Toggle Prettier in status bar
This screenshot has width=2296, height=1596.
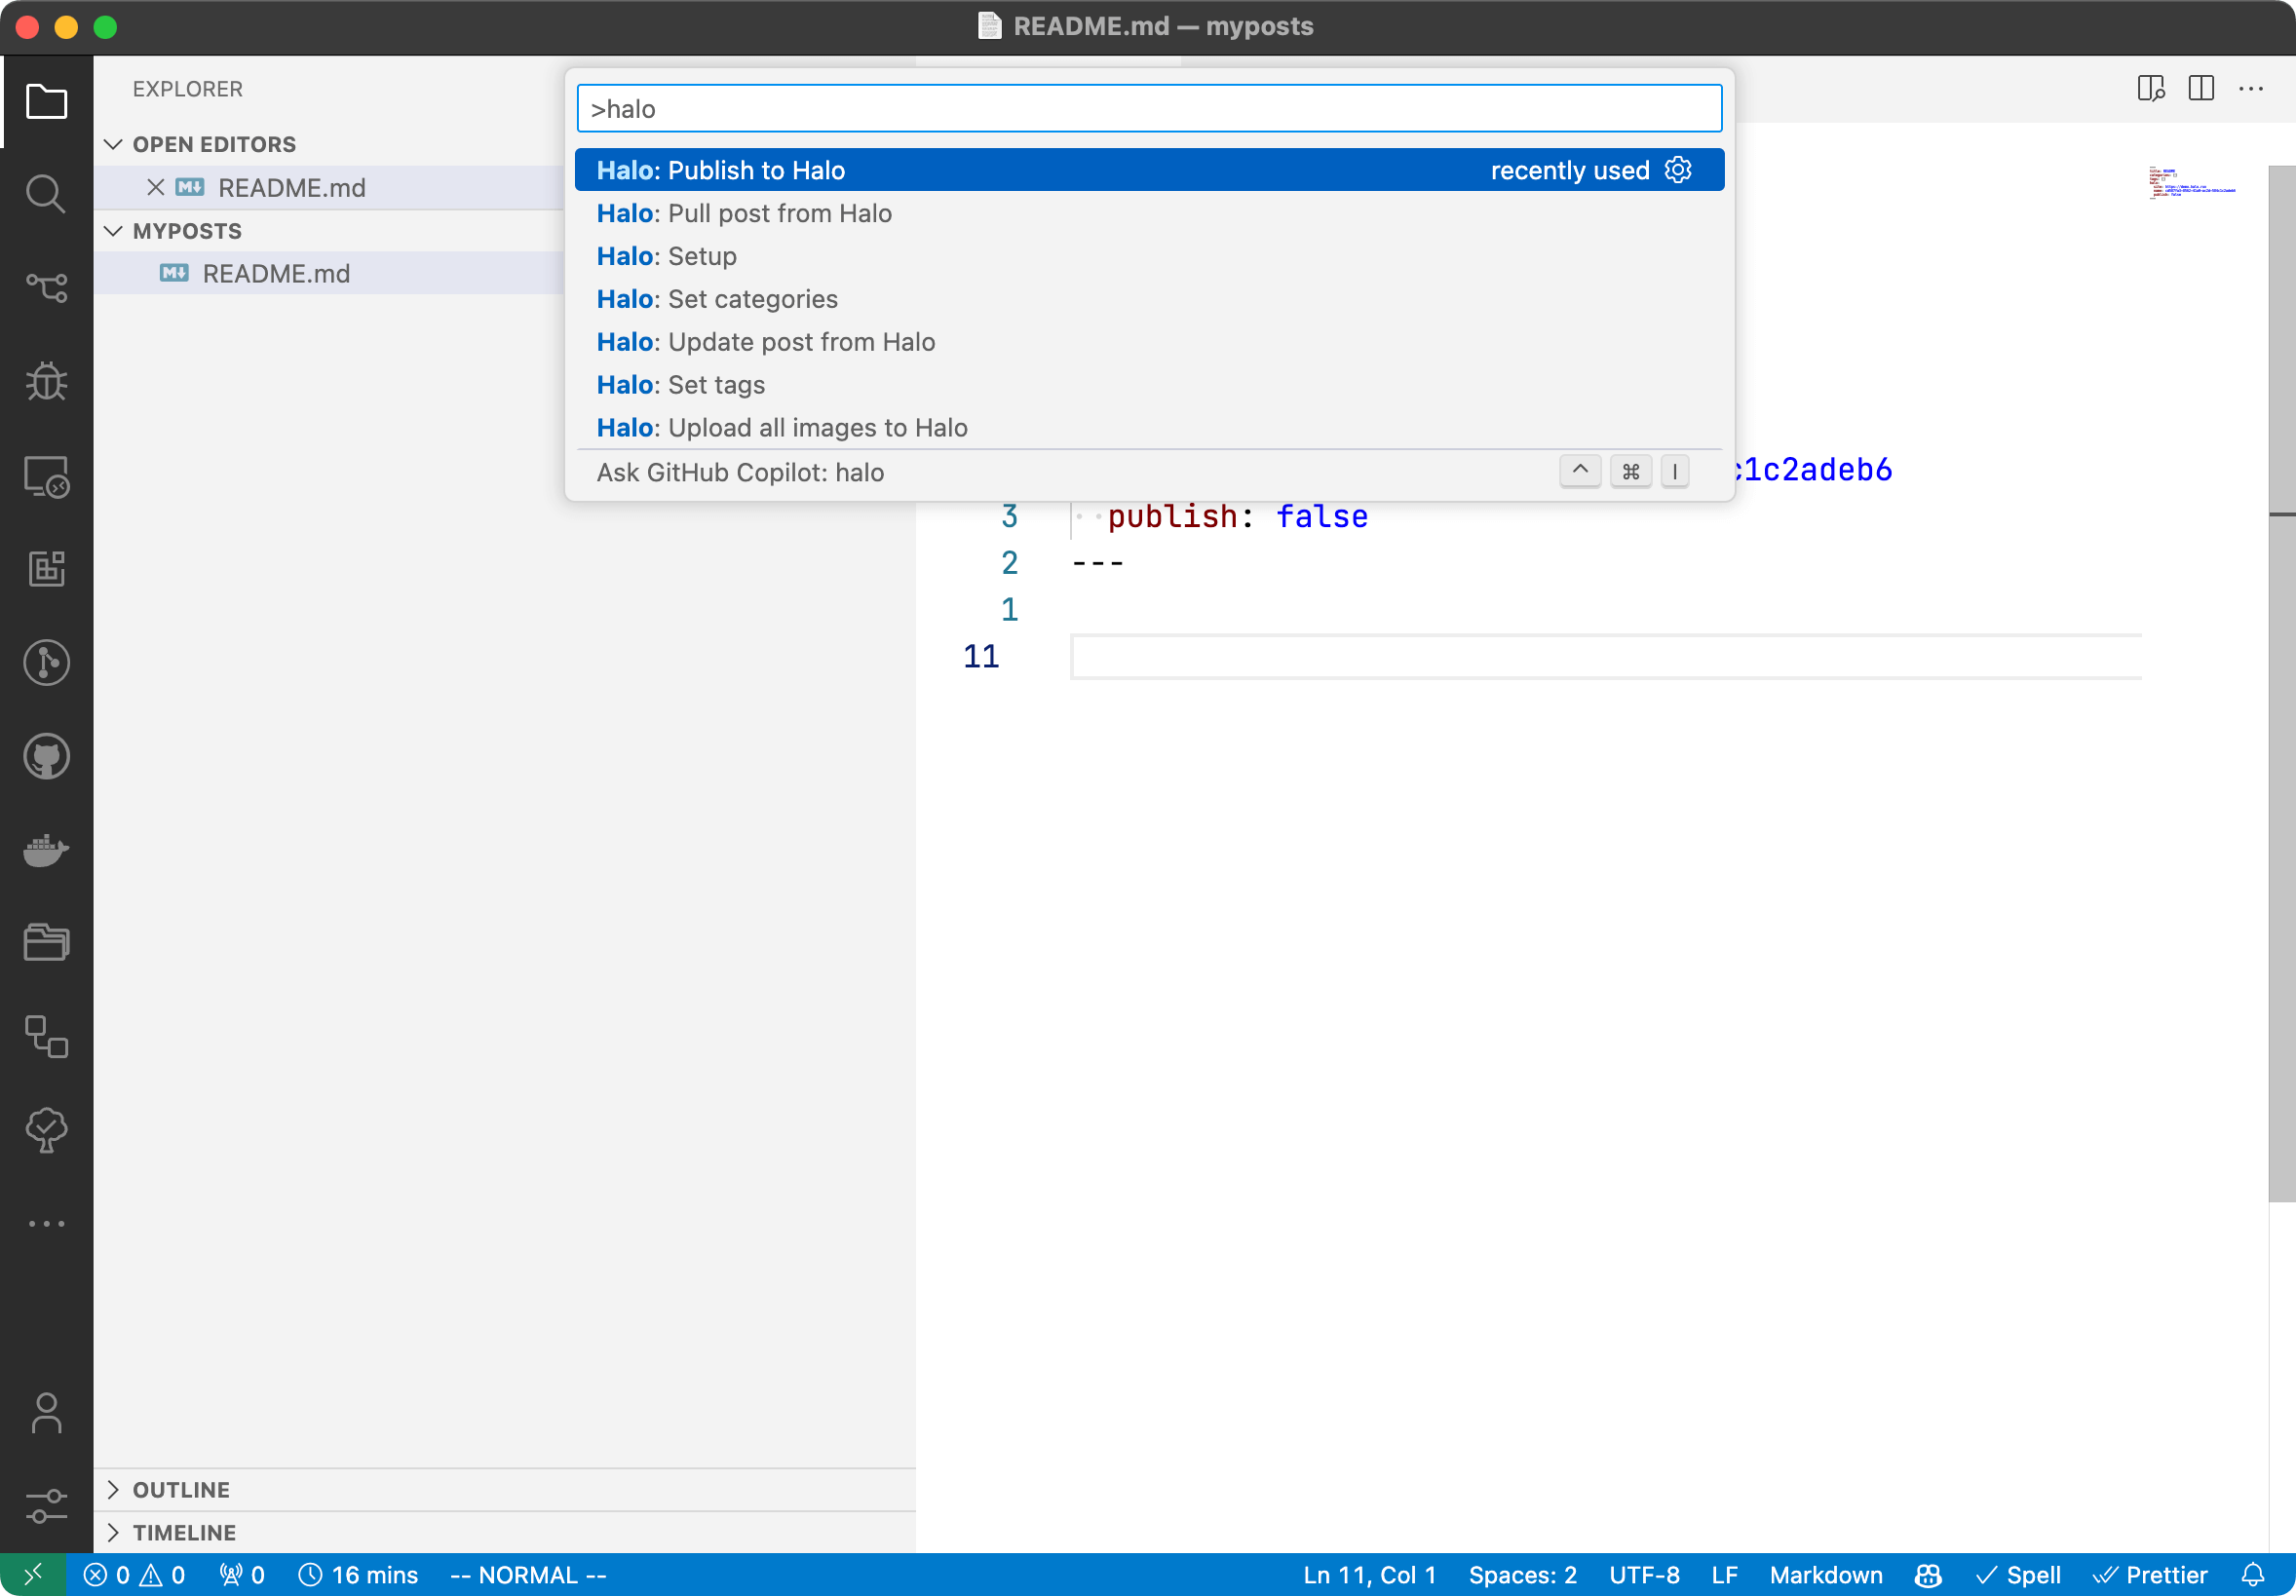click(2151, 1575)
